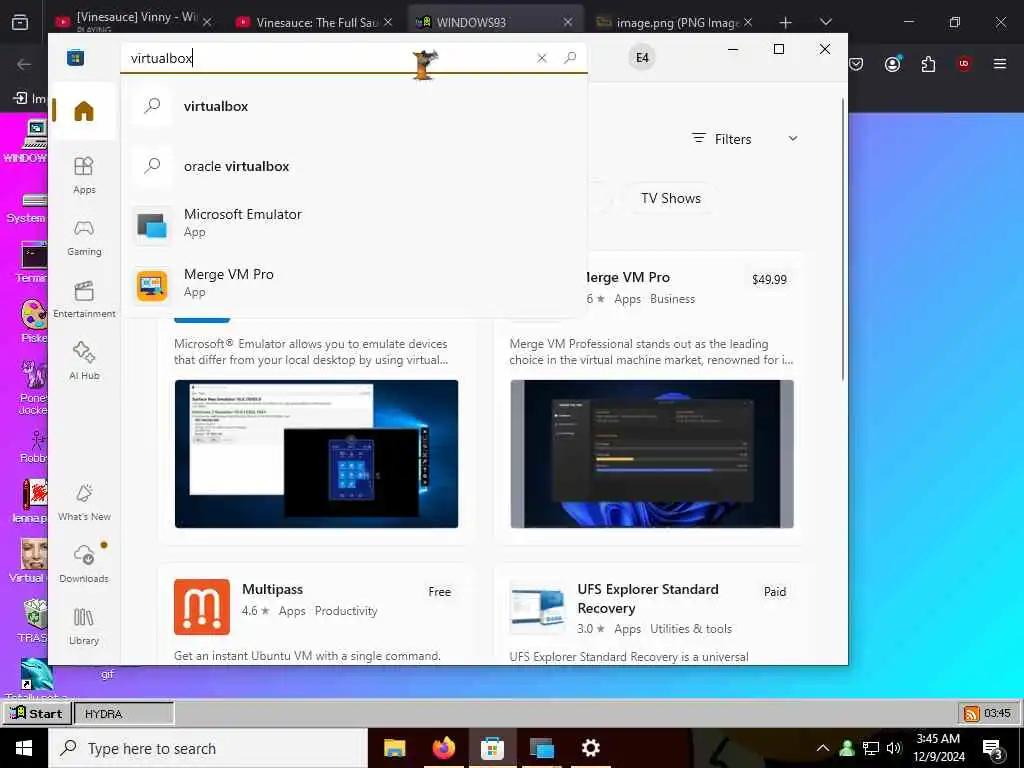Click the volume speaker tray icon
Image resolution: width=1024 pixels, height=768 pixels.
(x=894, y=748)
